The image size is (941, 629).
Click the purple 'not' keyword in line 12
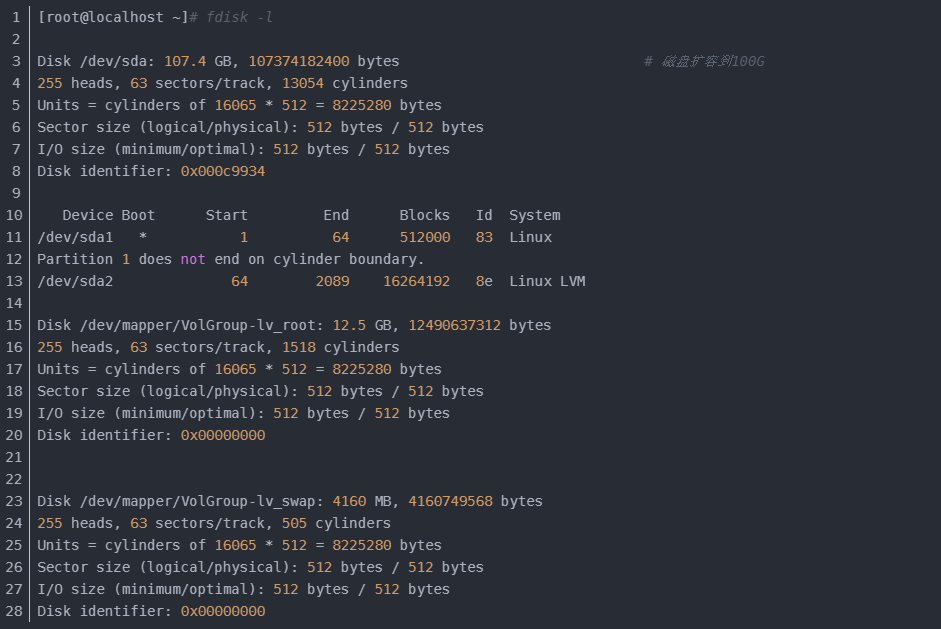point(193,259)
